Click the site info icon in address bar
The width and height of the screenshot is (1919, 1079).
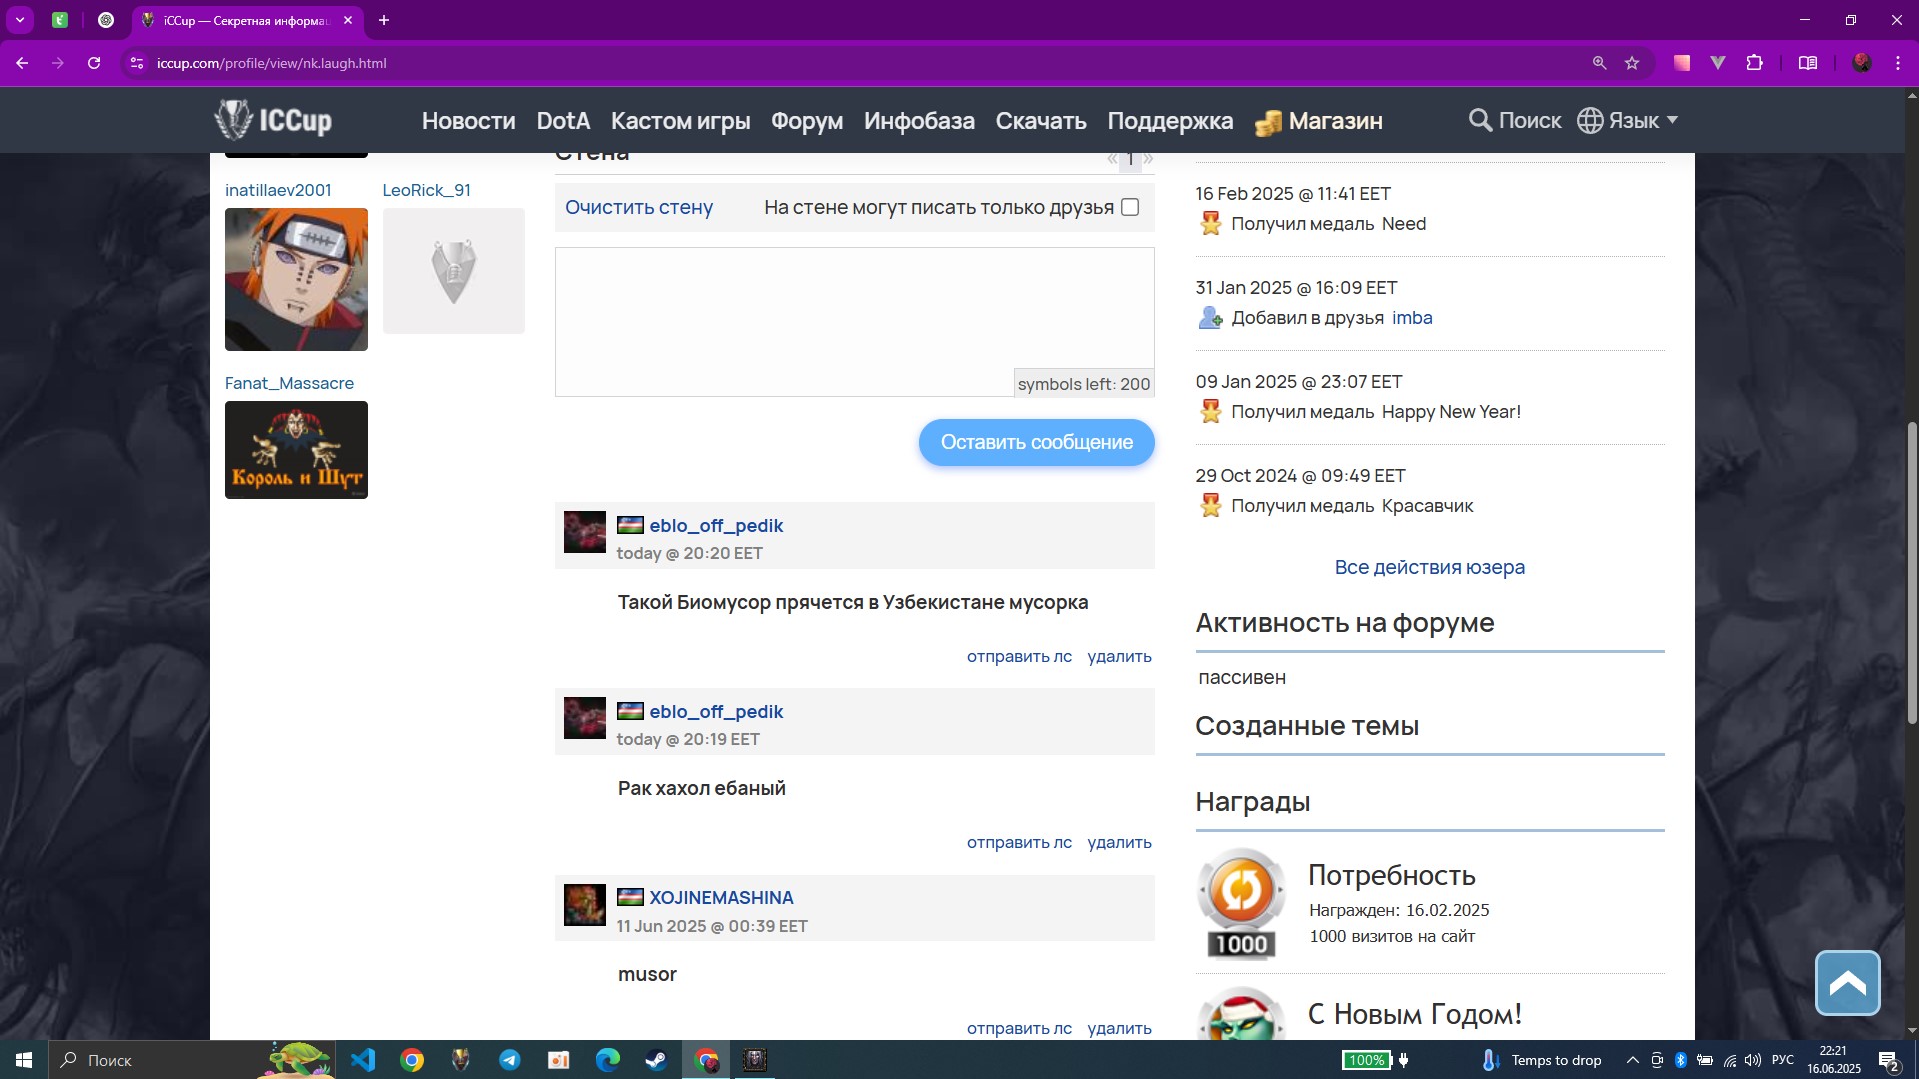pos(137,63)
